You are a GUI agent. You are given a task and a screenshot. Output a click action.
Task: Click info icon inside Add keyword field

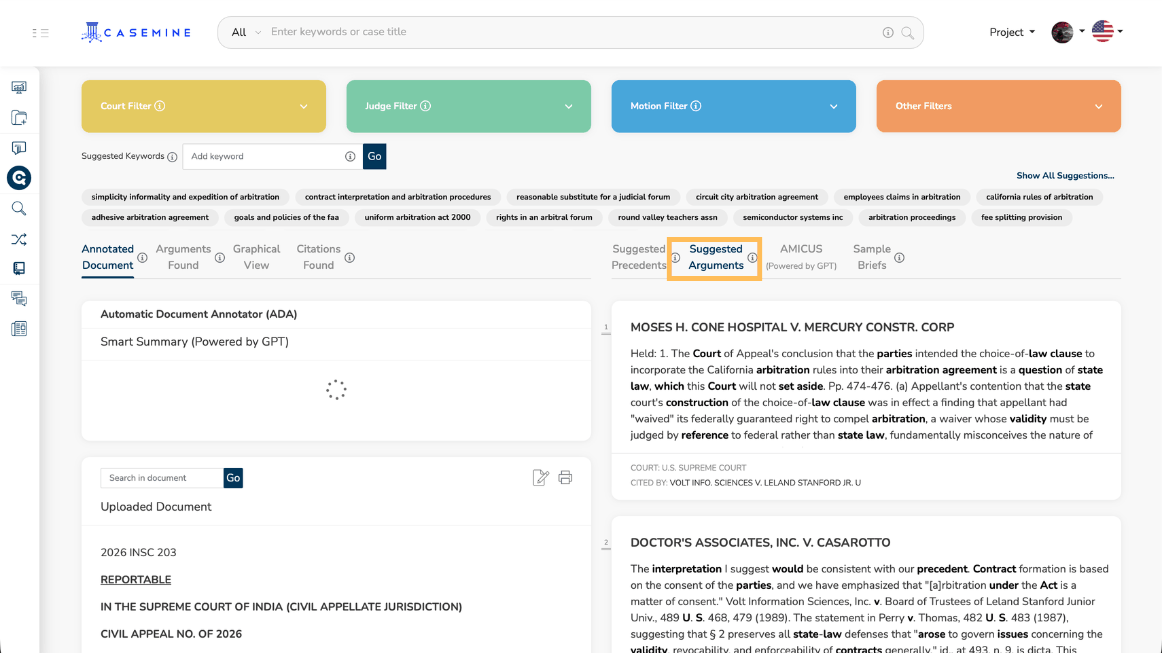pos(350,156)
